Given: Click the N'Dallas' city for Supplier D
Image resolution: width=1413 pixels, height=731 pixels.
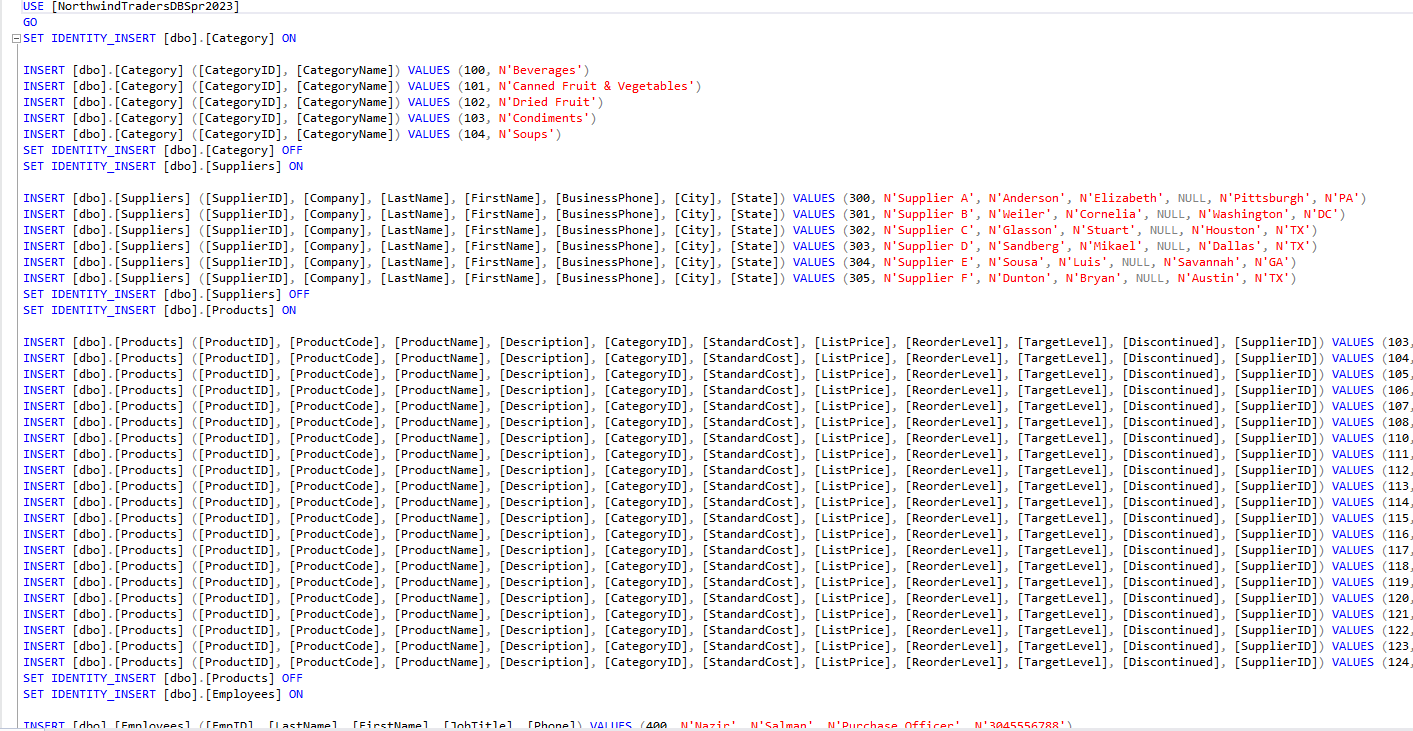Looking at the screenshot, I should pos(1232,245).
